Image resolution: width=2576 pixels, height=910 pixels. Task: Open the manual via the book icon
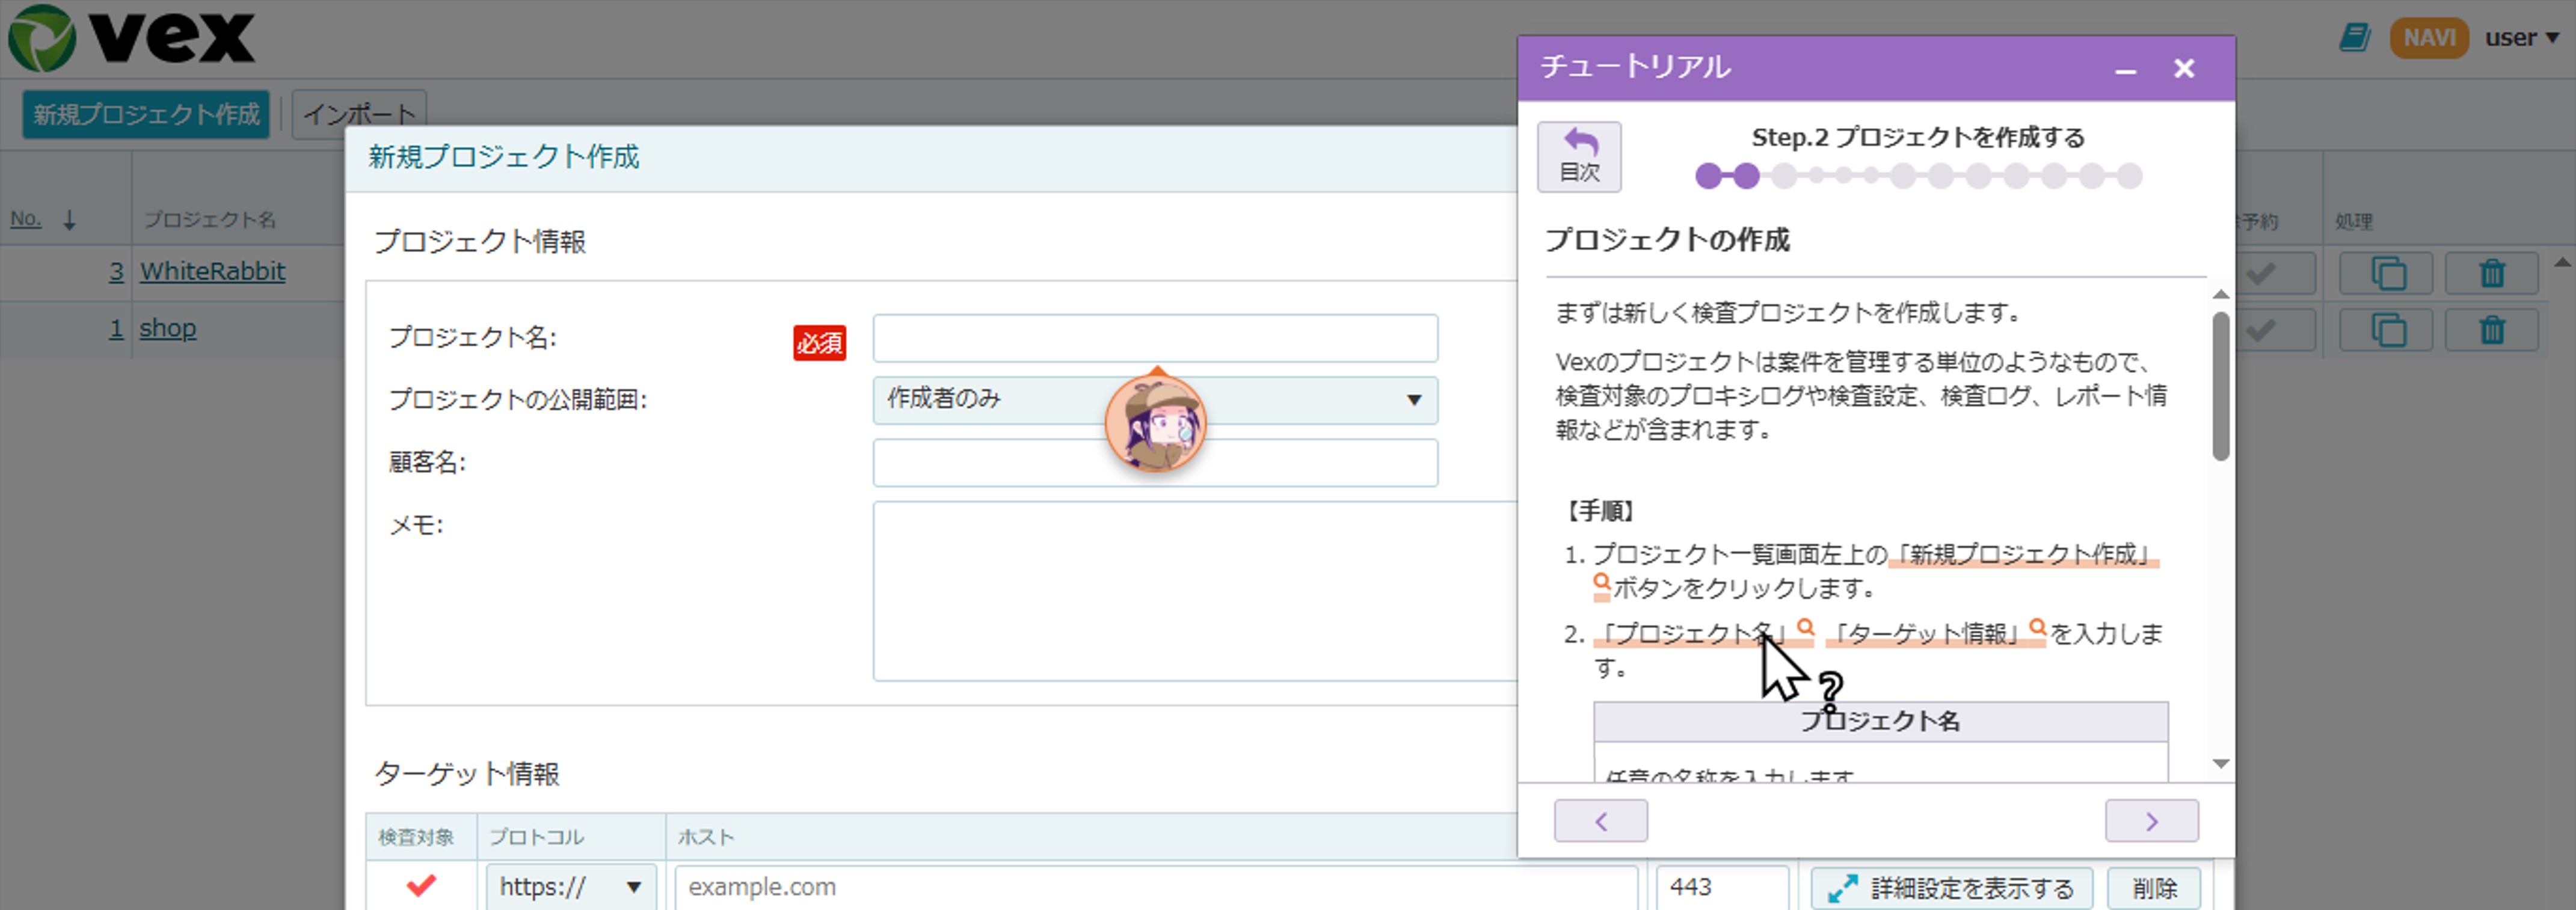tap(2355, 36)
